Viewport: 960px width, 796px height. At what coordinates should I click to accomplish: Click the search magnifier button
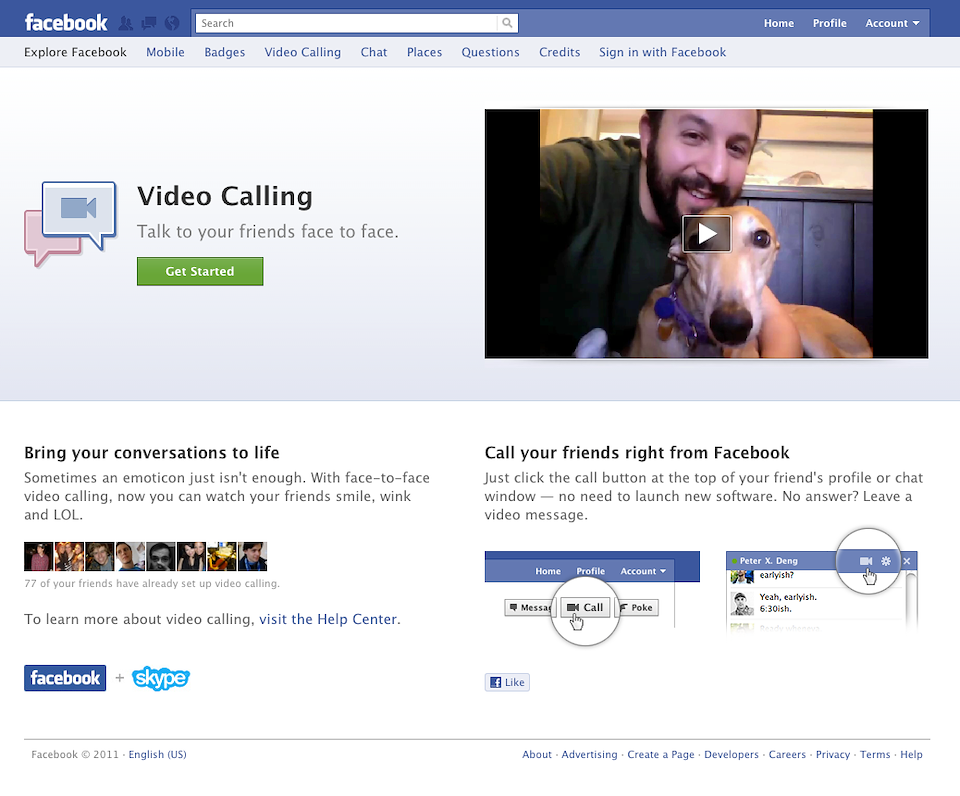tap(508, 23)
